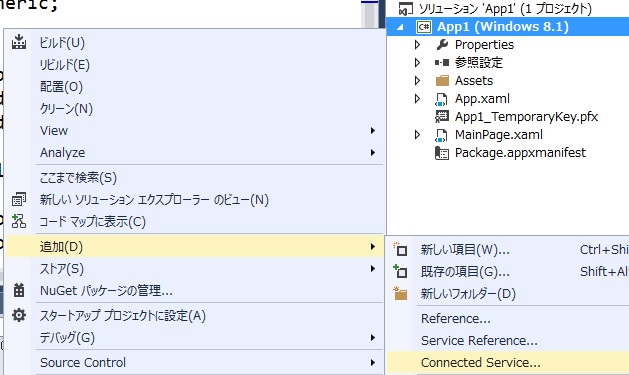Expand the MainPage.xaml node
Viewport: 629px width, 375px height.
tap(417, 135)
